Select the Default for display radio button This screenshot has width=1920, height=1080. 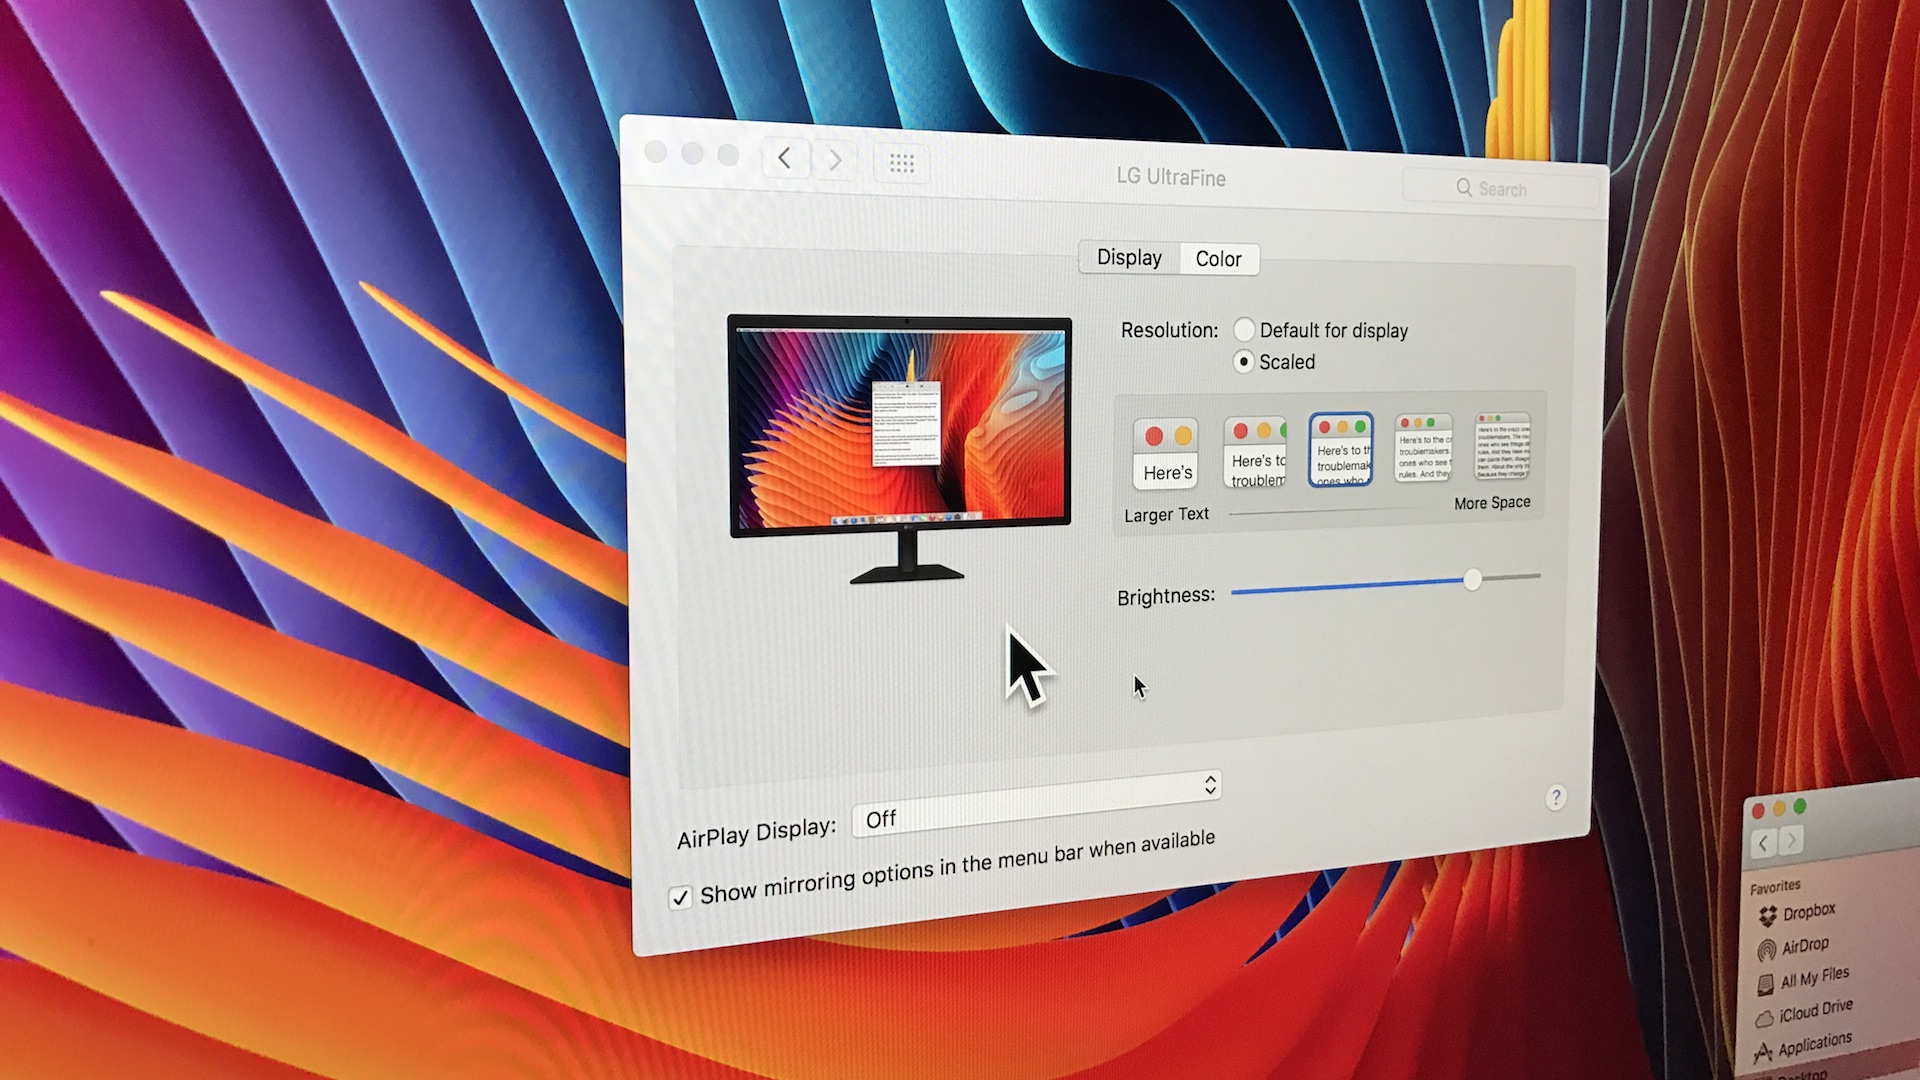point(1244,329)
